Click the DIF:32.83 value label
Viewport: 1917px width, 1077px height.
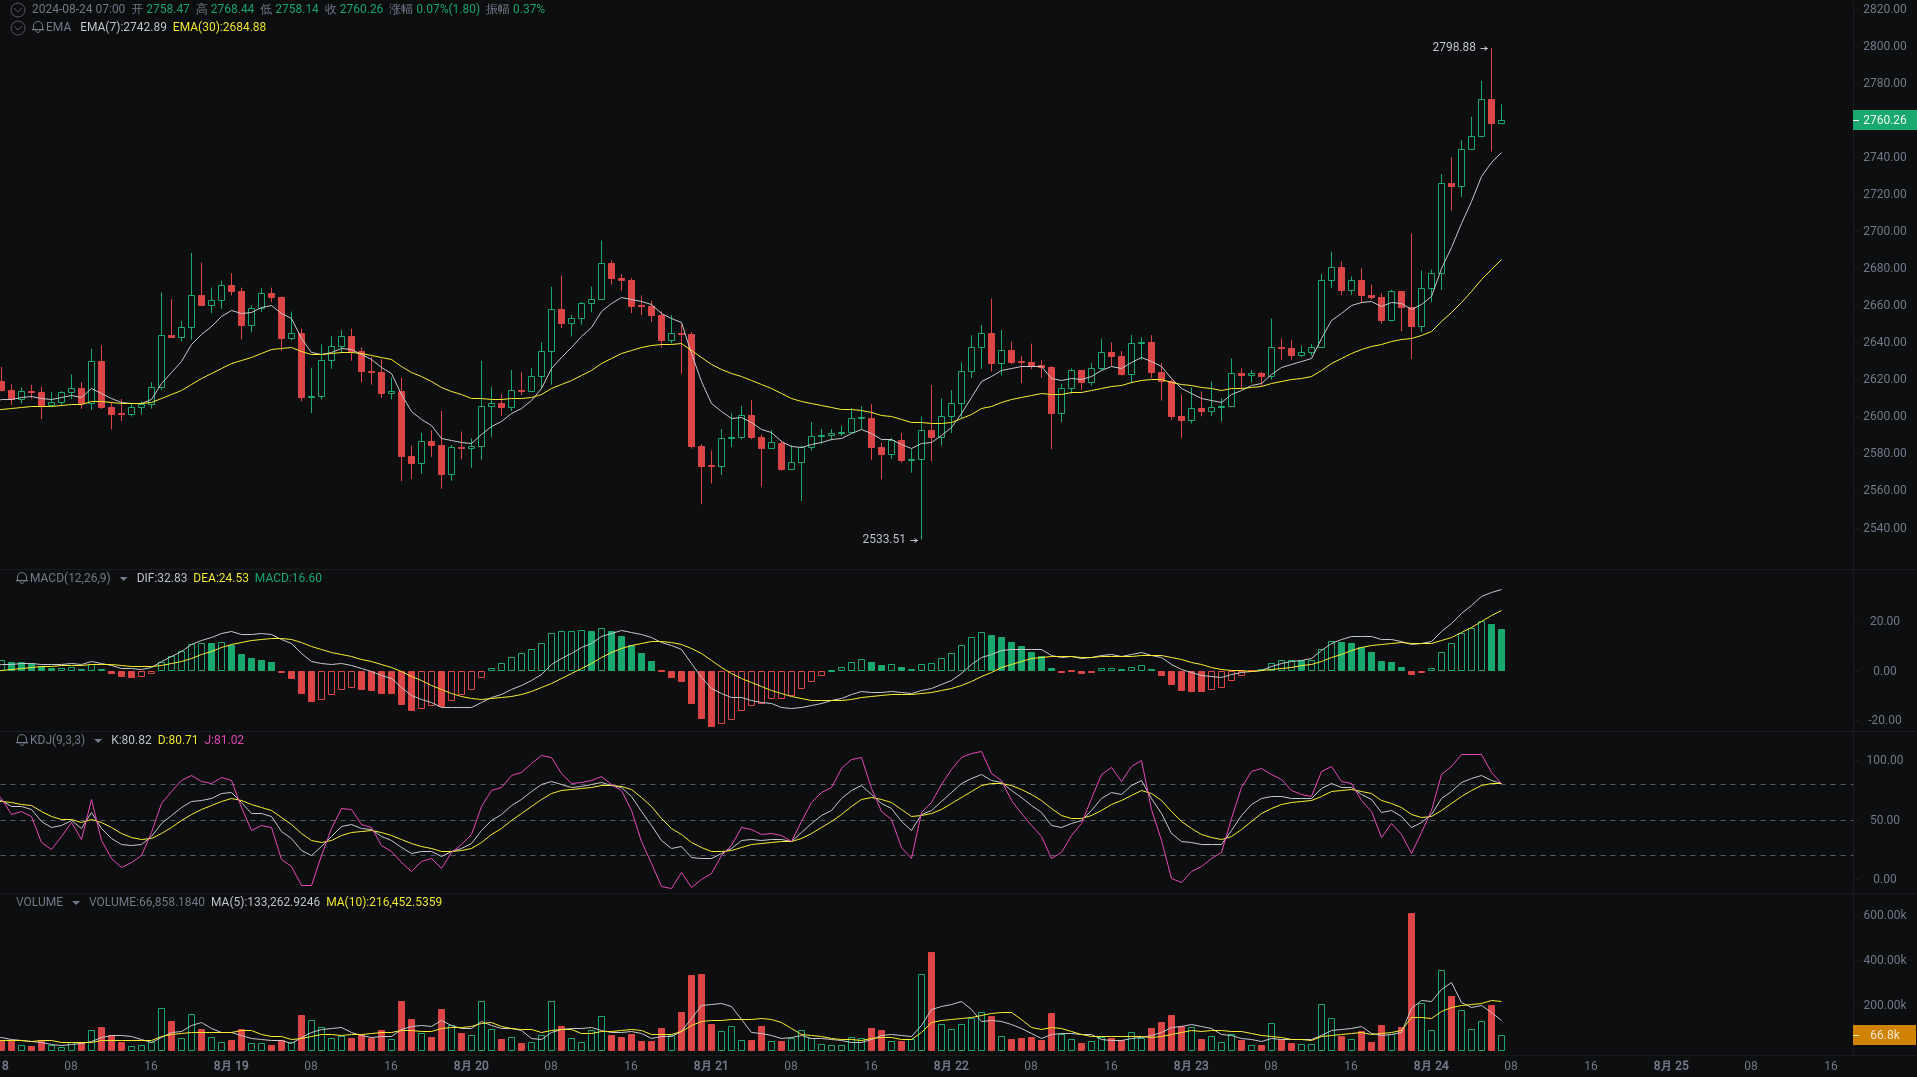160,578
